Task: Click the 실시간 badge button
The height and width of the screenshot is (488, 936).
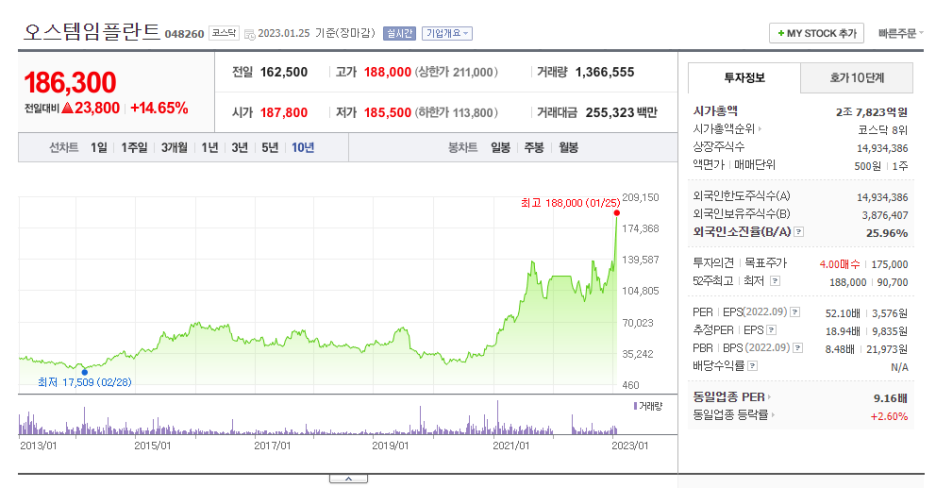Action: coord(399,33)
